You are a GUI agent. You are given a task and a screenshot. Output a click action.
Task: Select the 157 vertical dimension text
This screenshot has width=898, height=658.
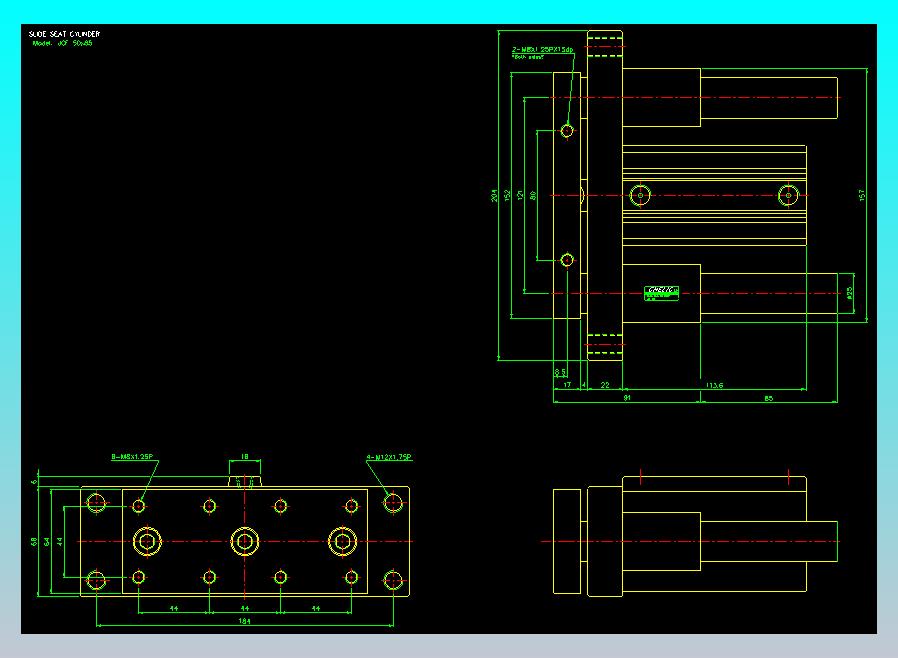[861, 195]
